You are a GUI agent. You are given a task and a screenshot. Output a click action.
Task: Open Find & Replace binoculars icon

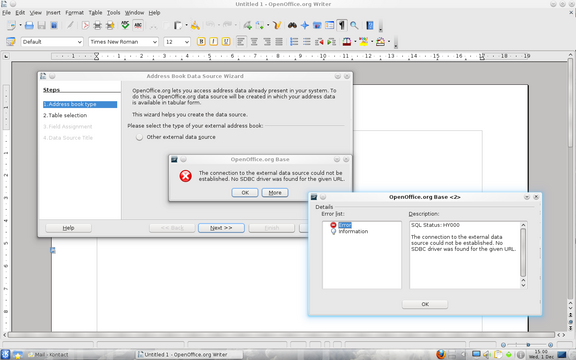[292, 25]
